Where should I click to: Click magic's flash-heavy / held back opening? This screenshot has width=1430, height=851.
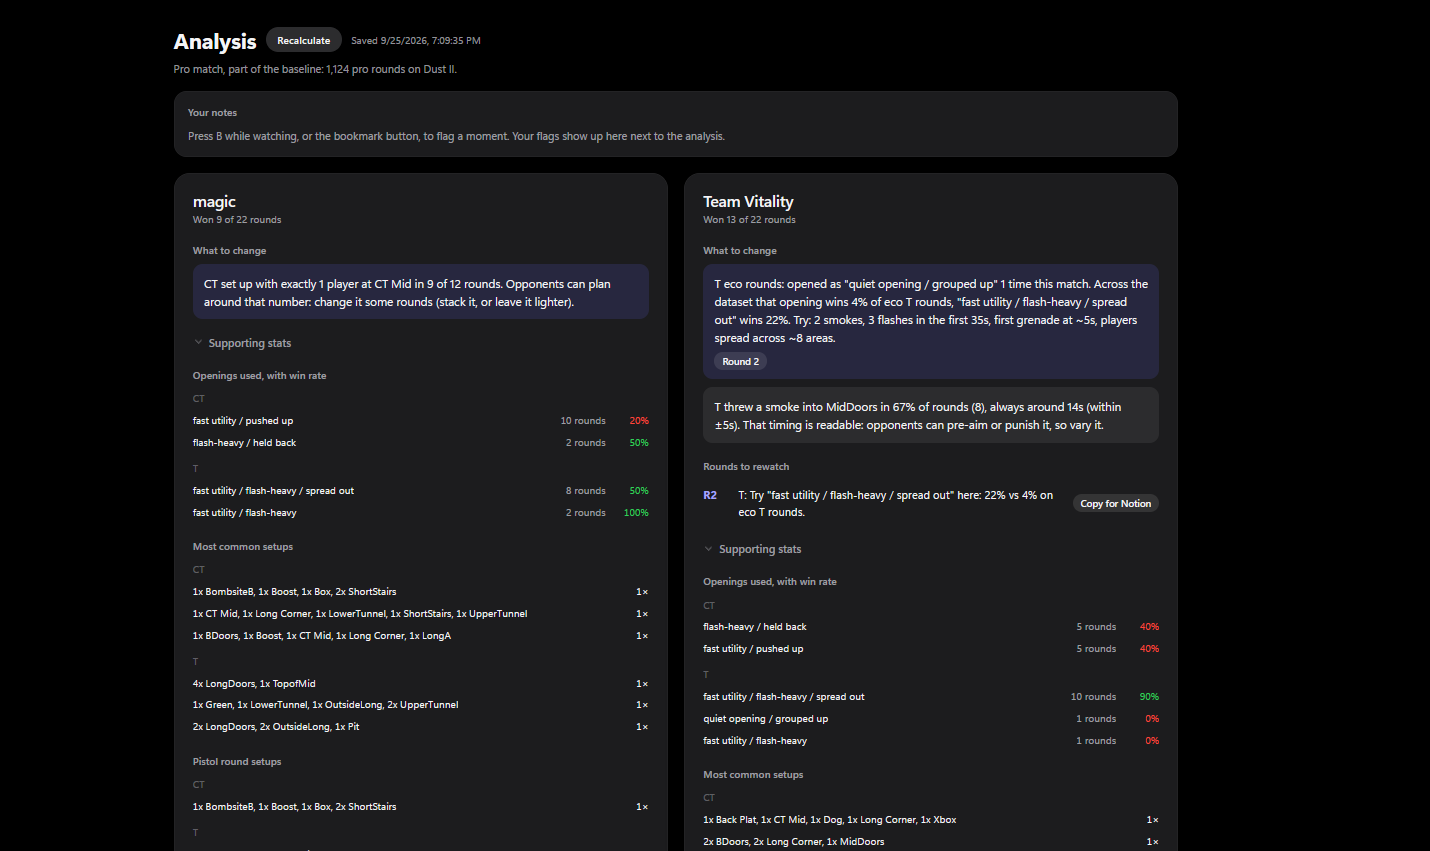(421, 443)
